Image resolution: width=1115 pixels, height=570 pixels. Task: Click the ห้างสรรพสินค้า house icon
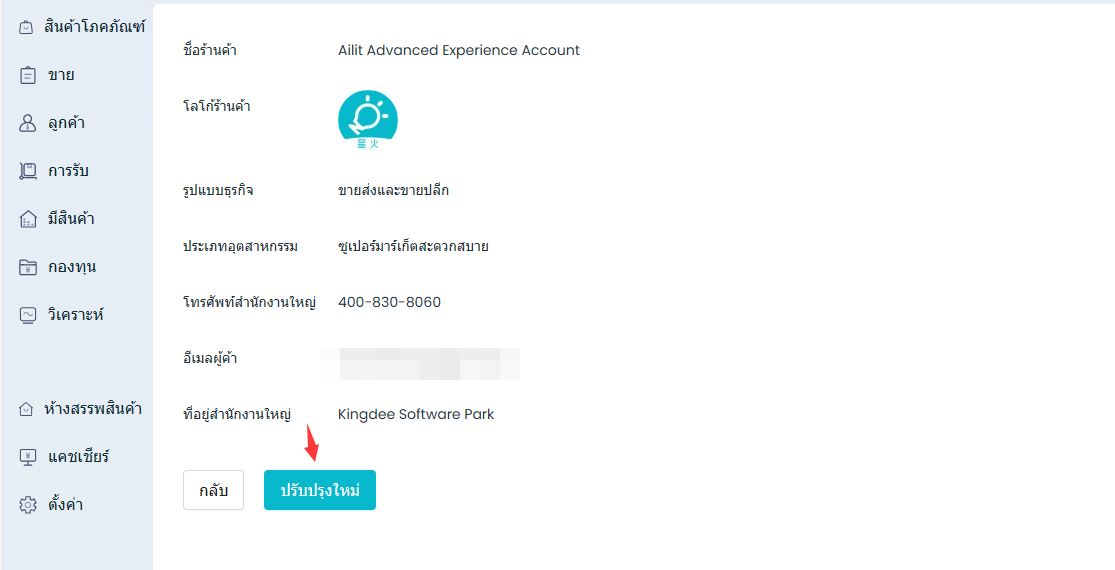coord(27,409)
